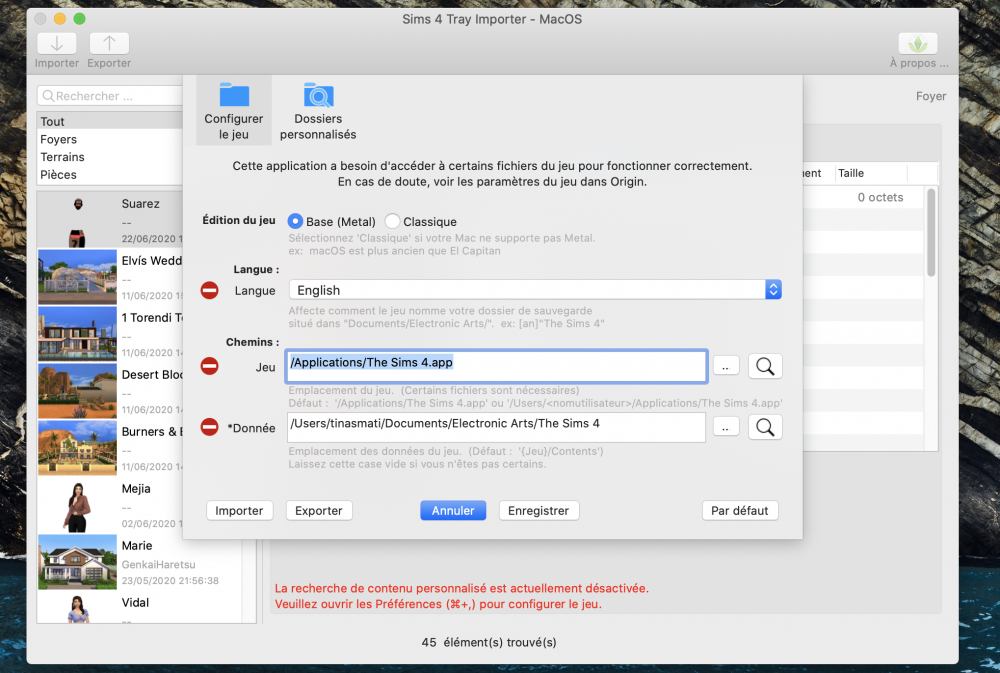
Task: Select the Terrains filter category
Action: 110,157
